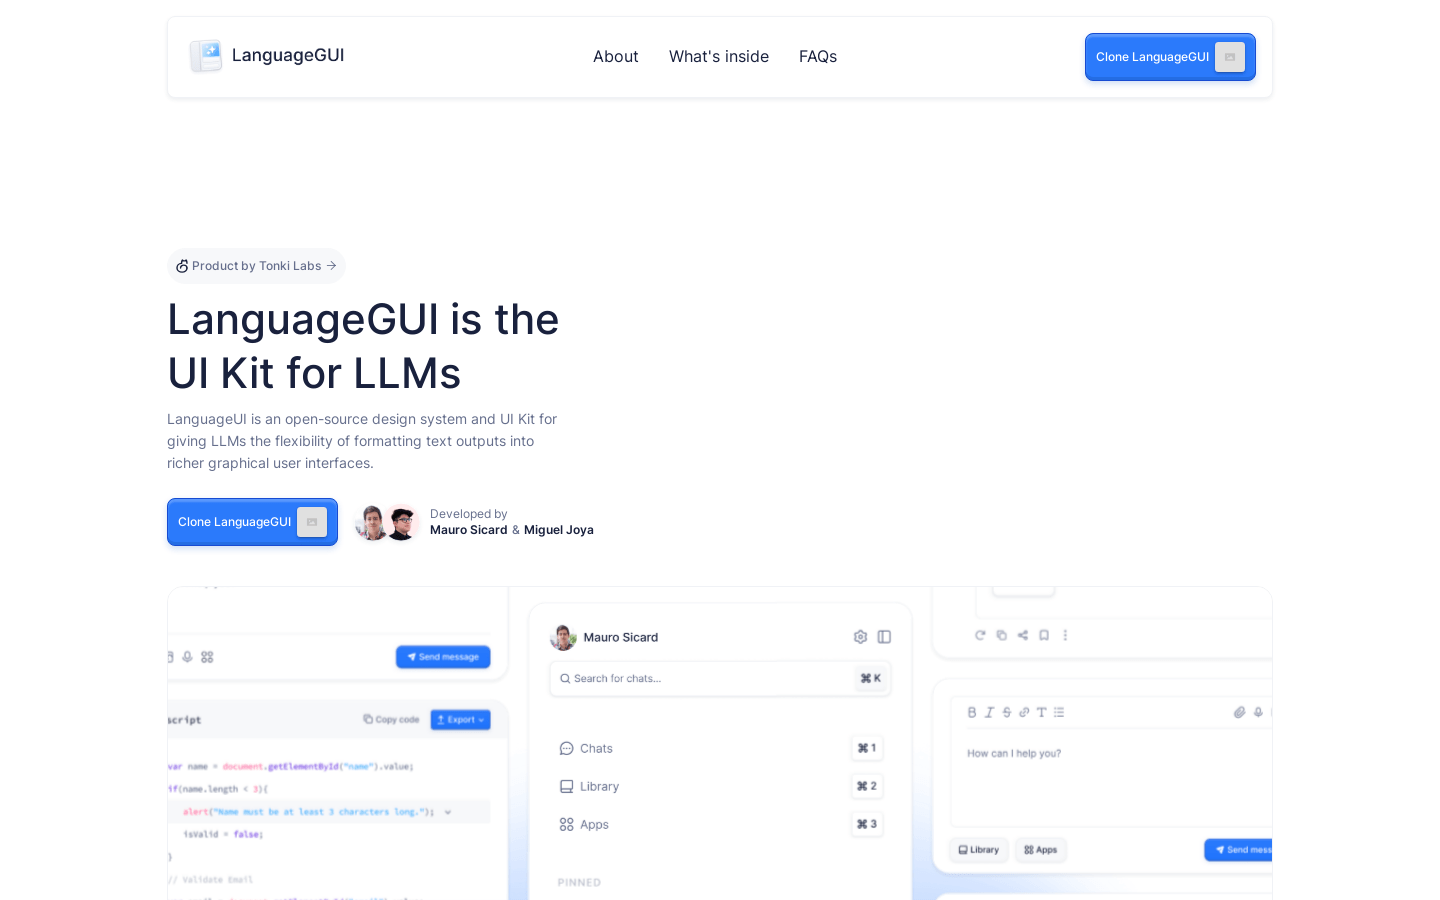The width and height of the screenshot is (1440, 900).
Task: Click the Product by Tonki Labs badge
Action: [x=256, y=266]
